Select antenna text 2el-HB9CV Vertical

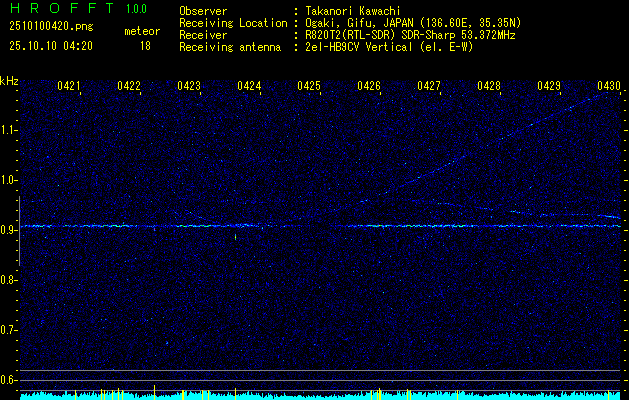coord(359,47)
